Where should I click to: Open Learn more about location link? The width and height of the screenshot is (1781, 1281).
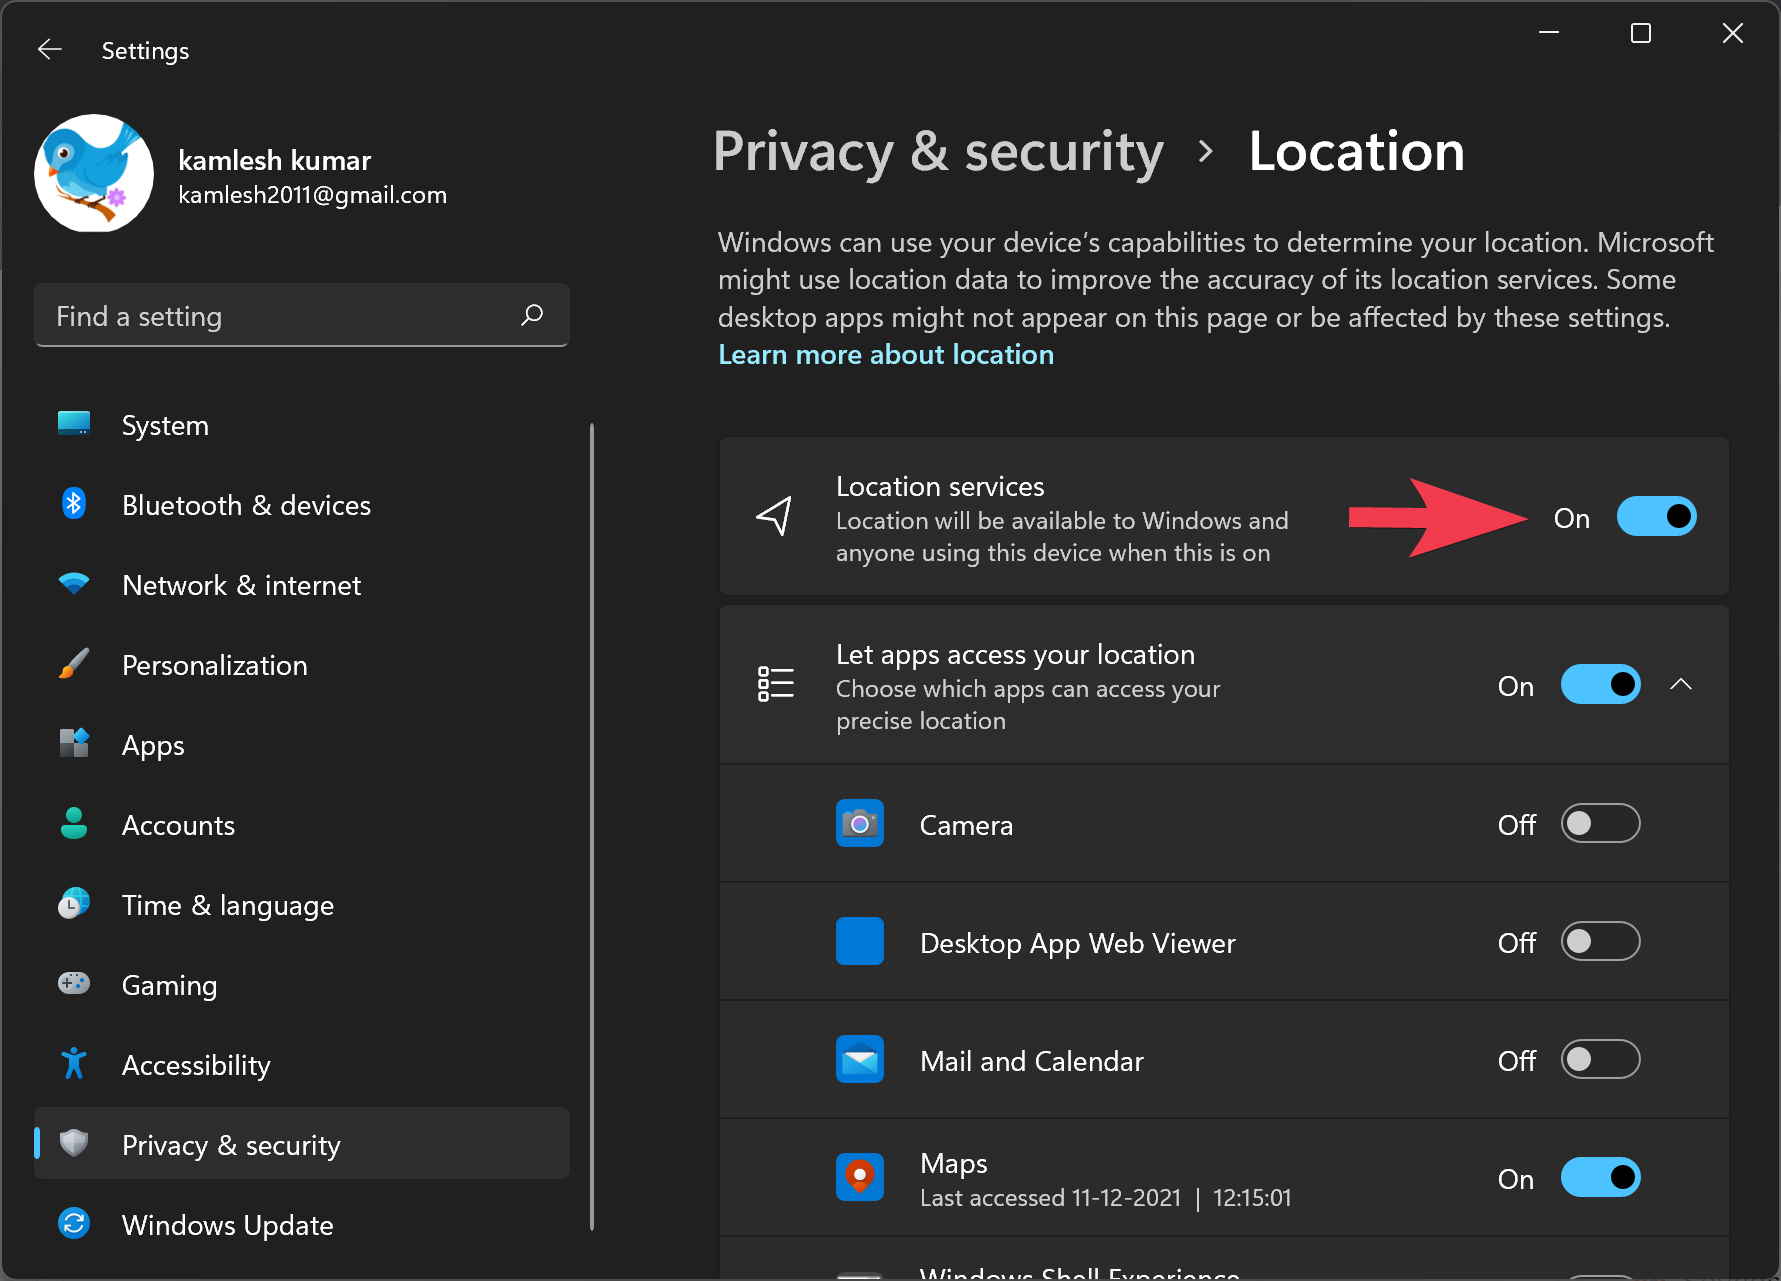pyautogui.click(x=886, y=355)
